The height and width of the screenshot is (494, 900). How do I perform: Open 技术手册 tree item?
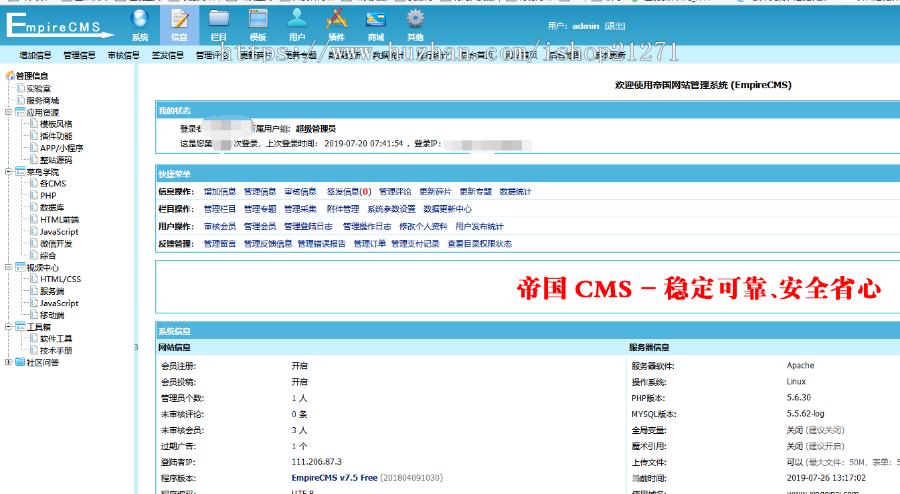pyautogui.click(x=56, y=351)
